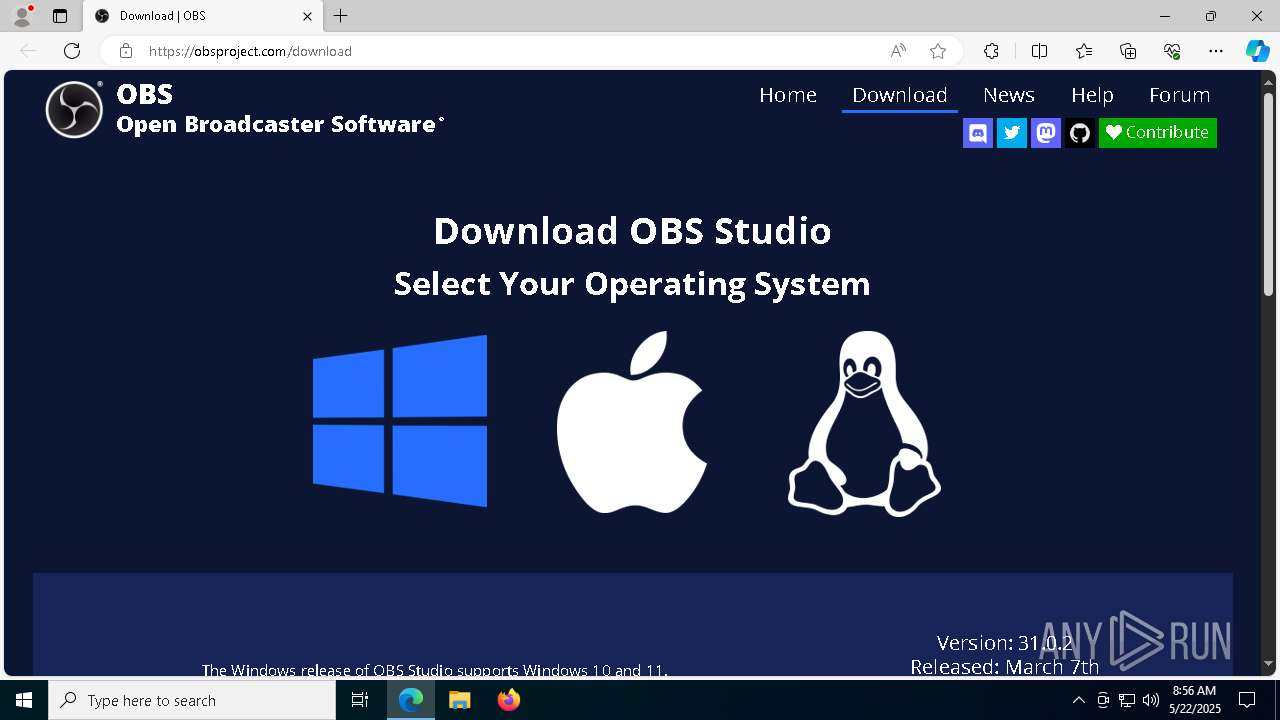Open a new tab with plus
Screen dimensions: 1280x720
(x=341, y=16)
